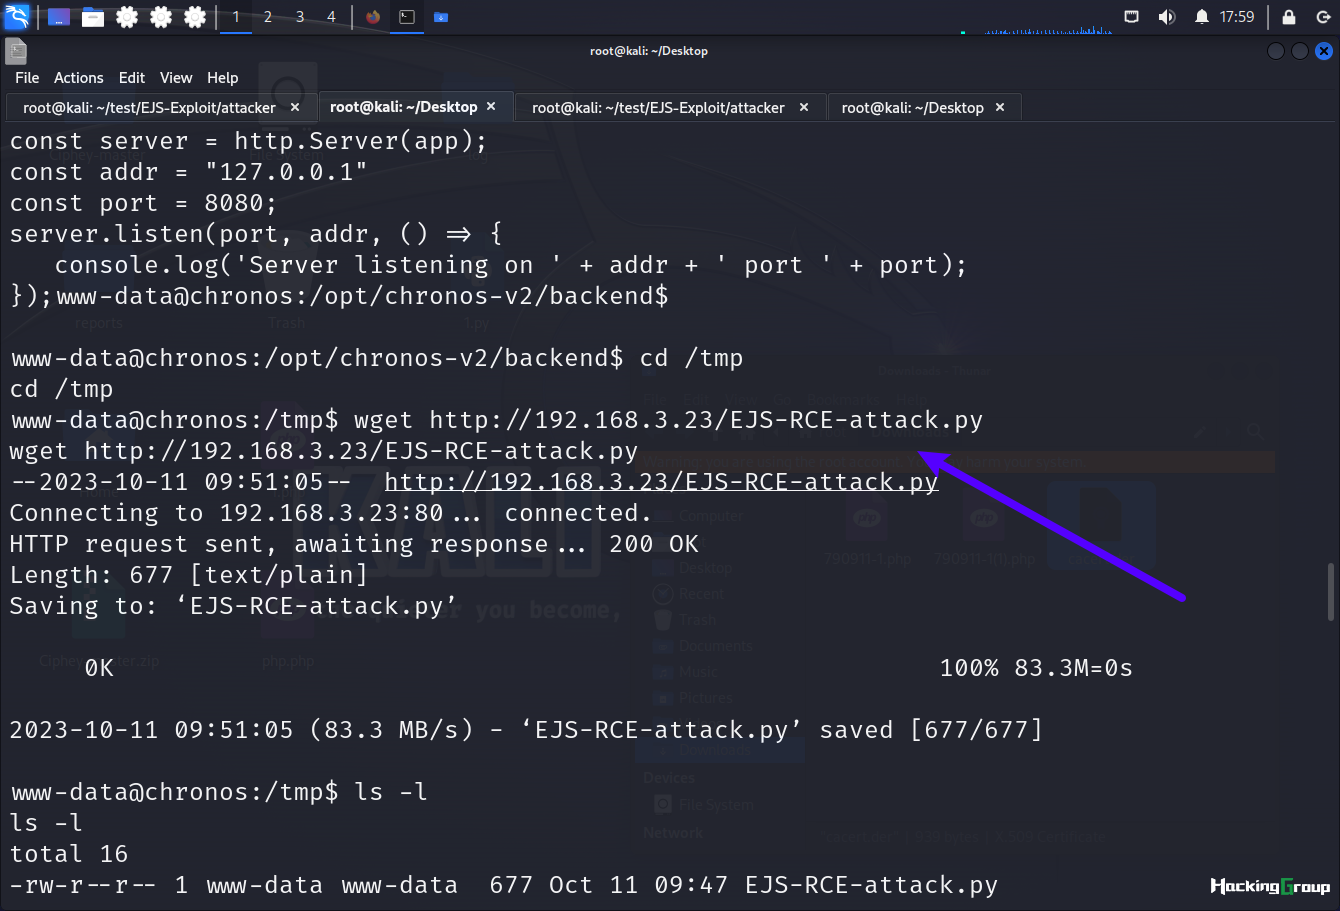Viewport: 1340px width, 911px height.
Task: Close the third tab EJS-Exploit/attacker
Action: click(804, 107)
